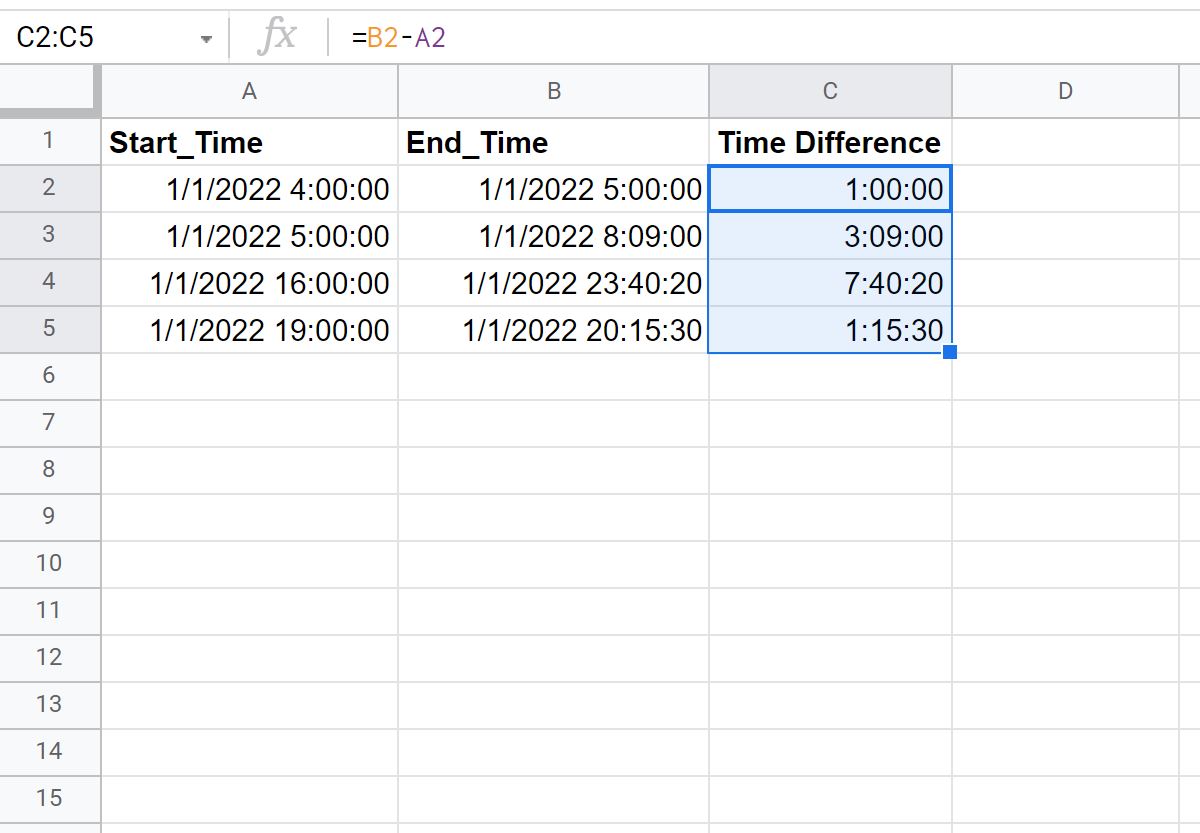Select end time cell 1/1/2022 5:00:00 in row 2
Viewport: 1200px width, 833px height.
click(x=553, y=188)
